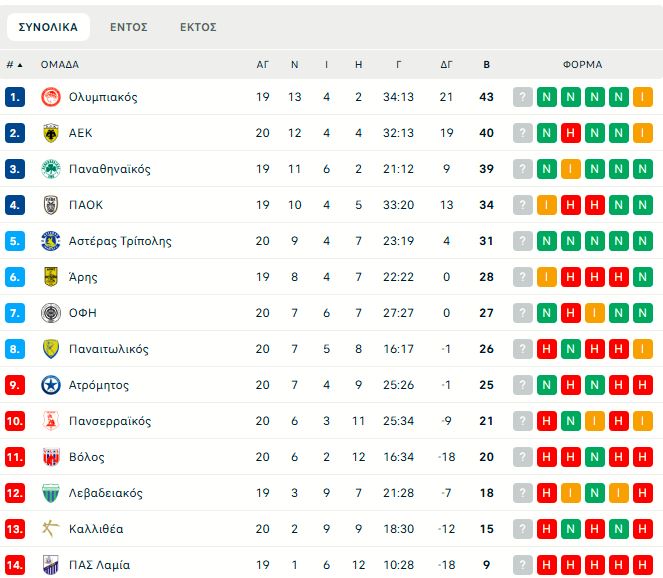Open the ΠΑΣ Λαμία team link
The width and height of the screenshot is (663, 578).
coord(99,565)
